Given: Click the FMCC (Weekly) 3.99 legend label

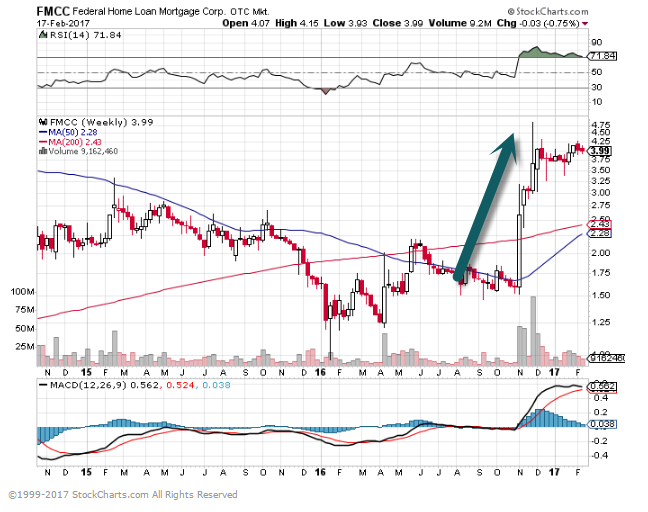Looking at the screenshot, I should tap(101, 122).
